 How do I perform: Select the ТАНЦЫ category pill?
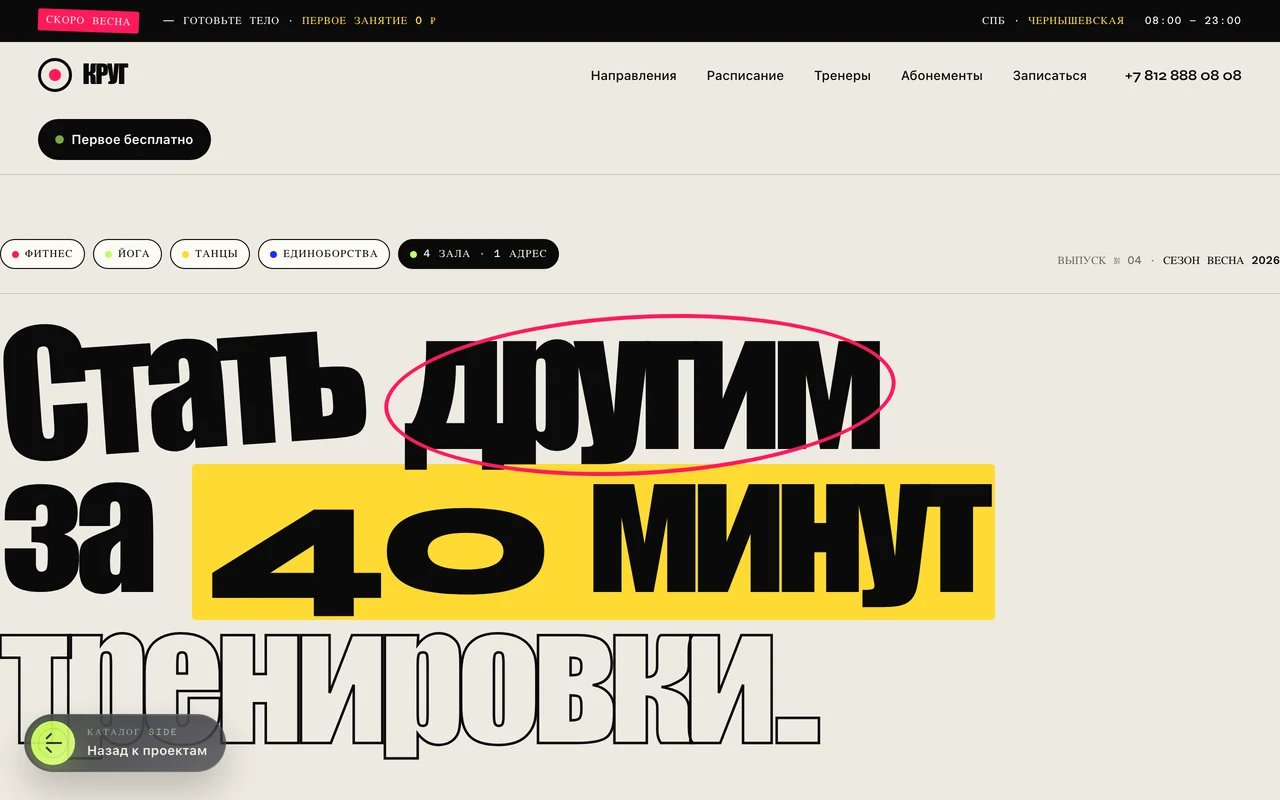pyautogui.click(x=210, y=254)
